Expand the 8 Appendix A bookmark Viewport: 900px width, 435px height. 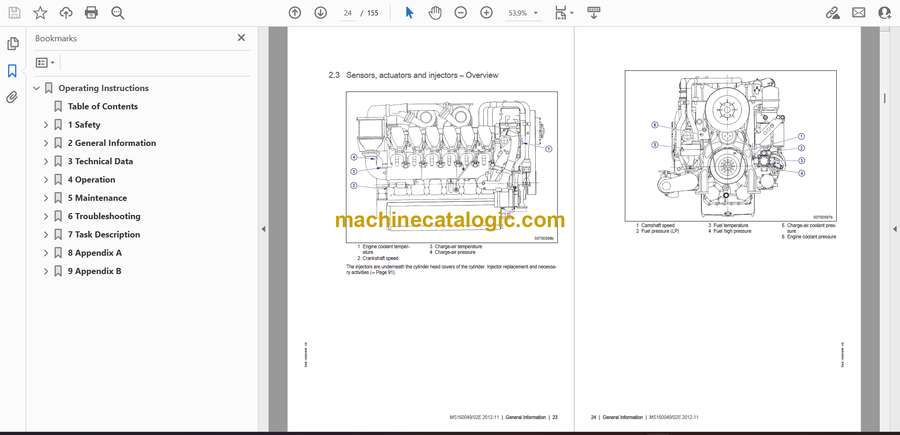46,253
